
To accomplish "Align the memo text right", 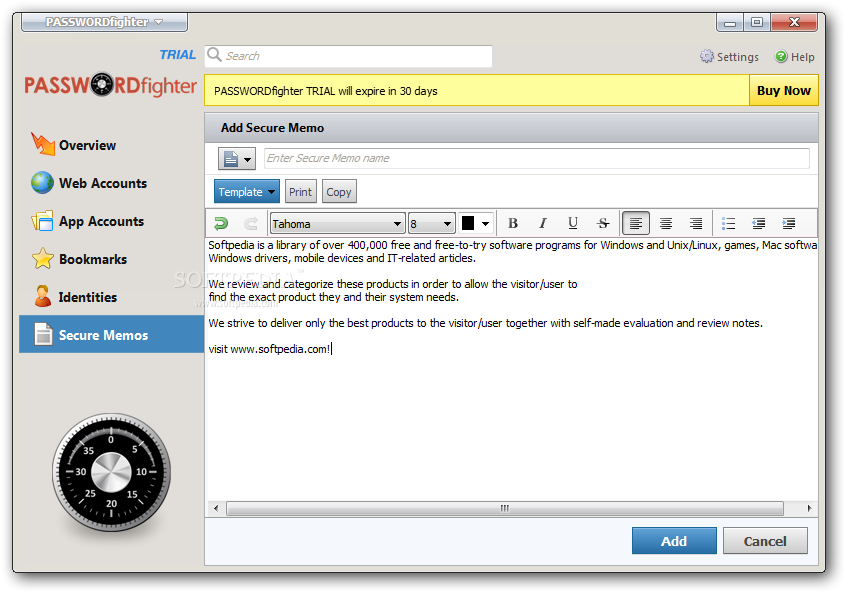I will click(696, 223).
